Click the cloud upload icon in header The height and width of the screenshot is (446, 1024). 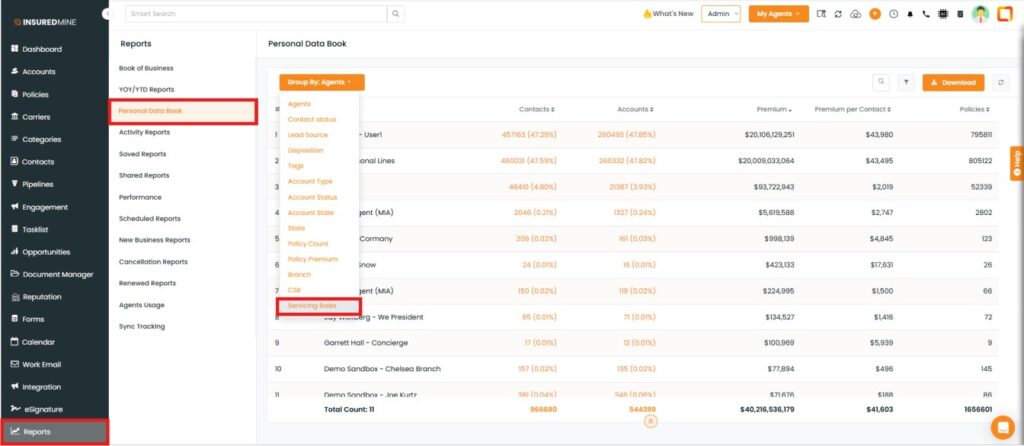(856, 14)
